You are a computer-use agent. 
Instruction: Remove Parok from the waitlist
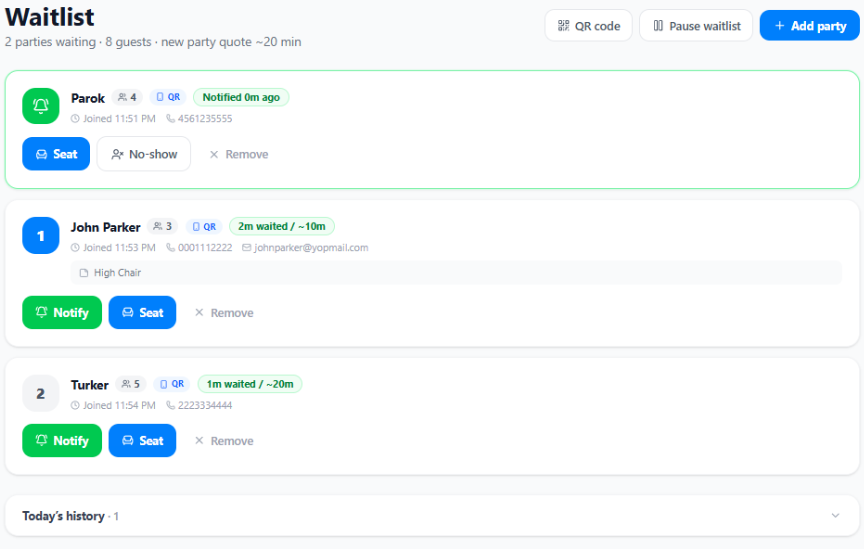(239, 154)
